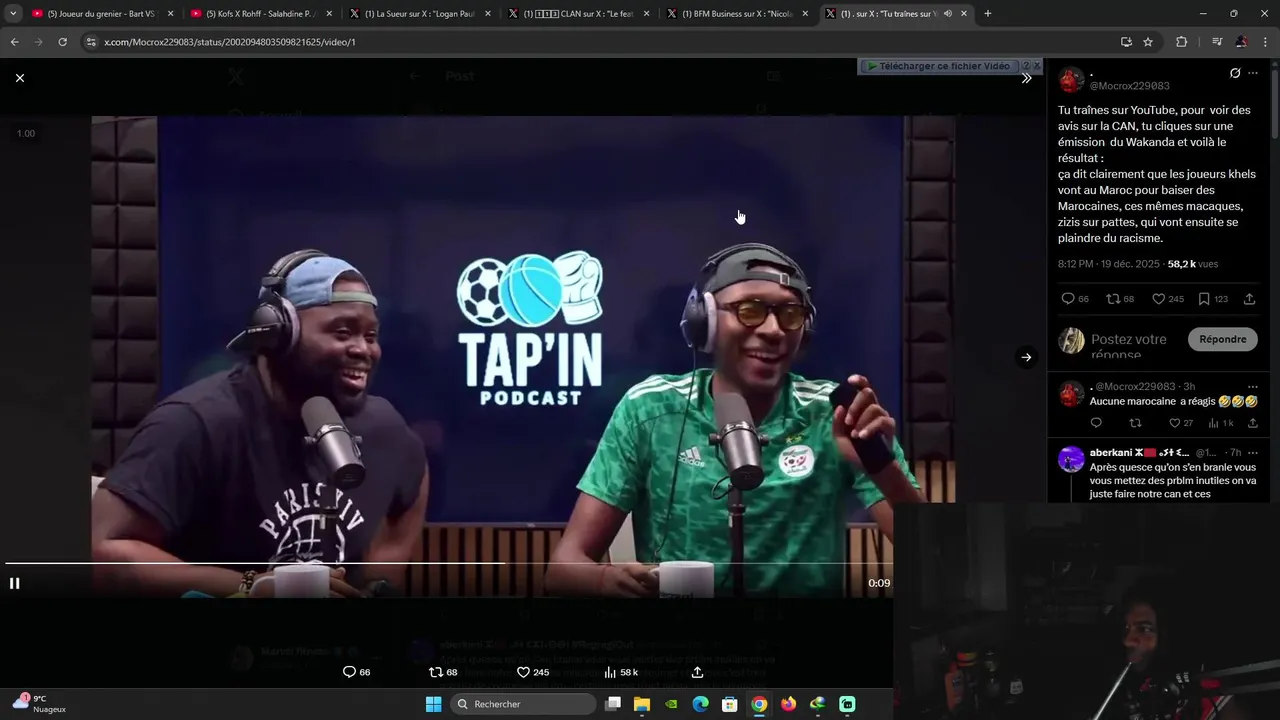The height and width of the screenshot is (720, 1280).
Task: View 1 k analytics on 'Aucune marocaine' reply
Action: (x=1221, y=423)
